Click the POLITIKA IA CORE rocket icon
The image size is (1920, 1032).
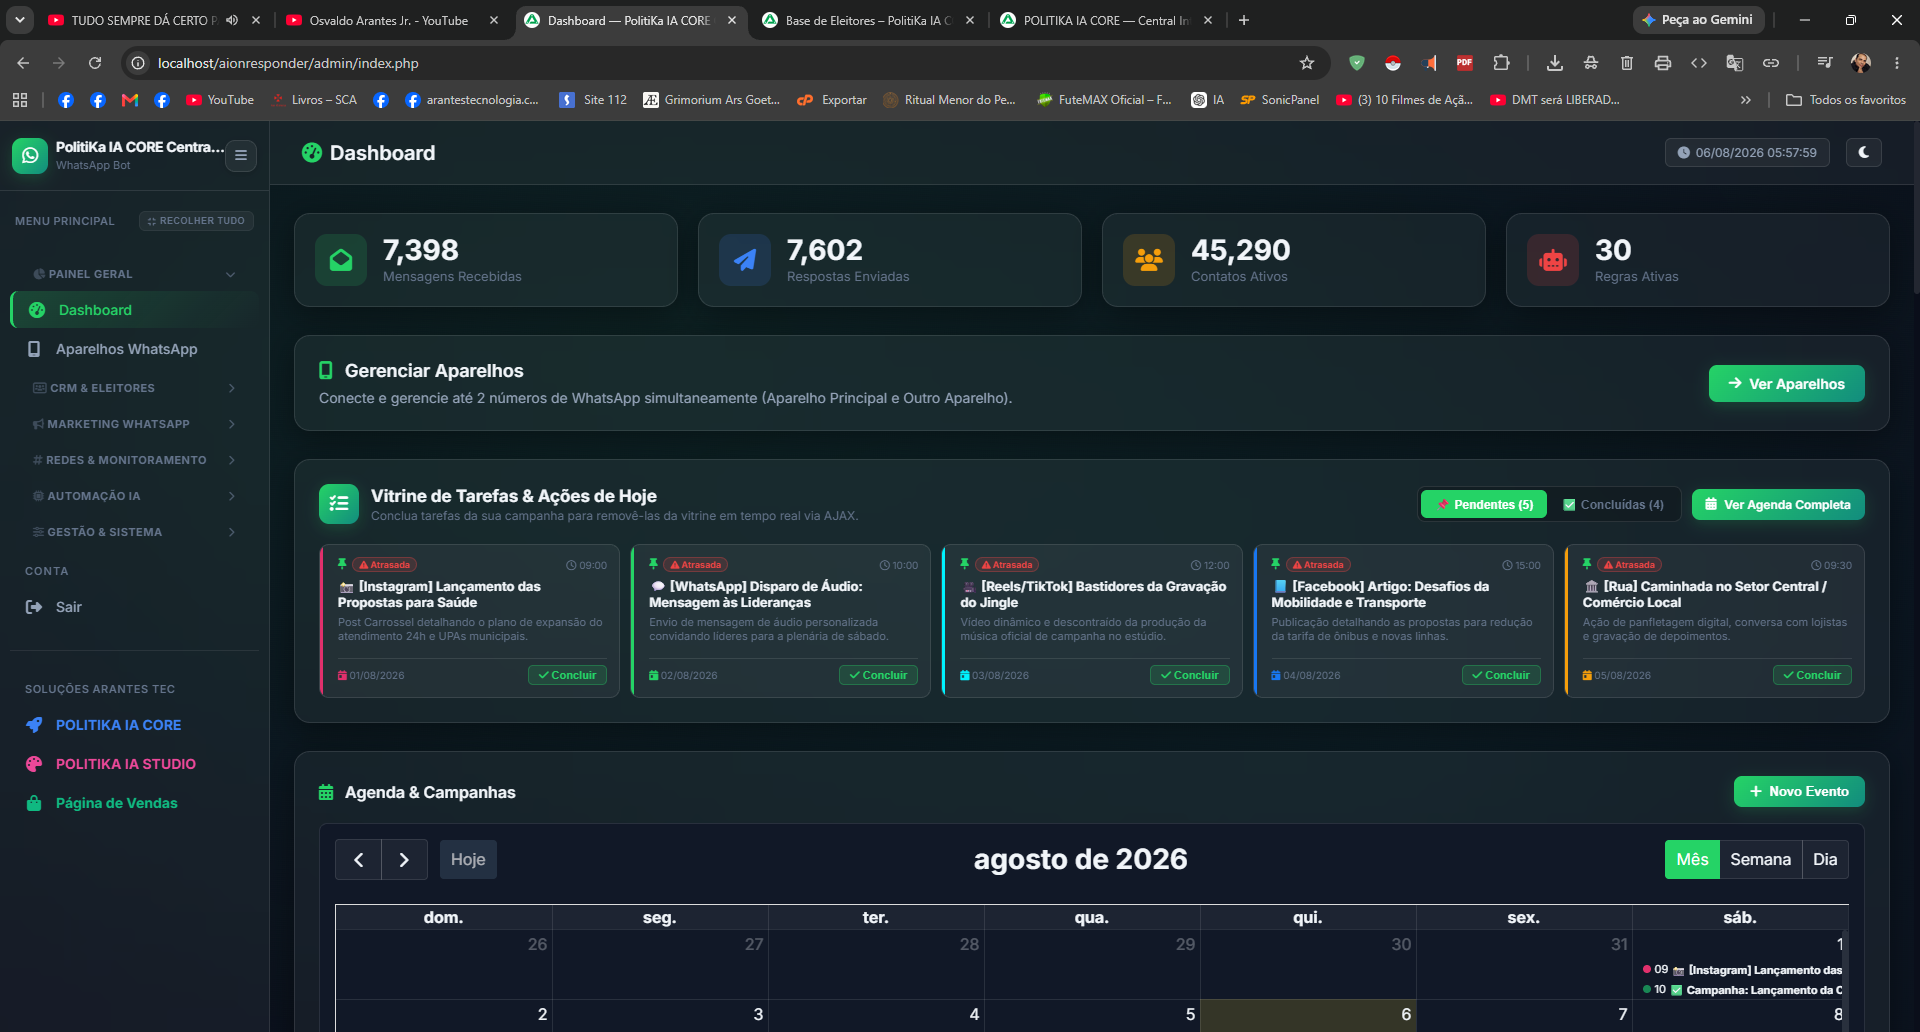[x=34, y=725]
